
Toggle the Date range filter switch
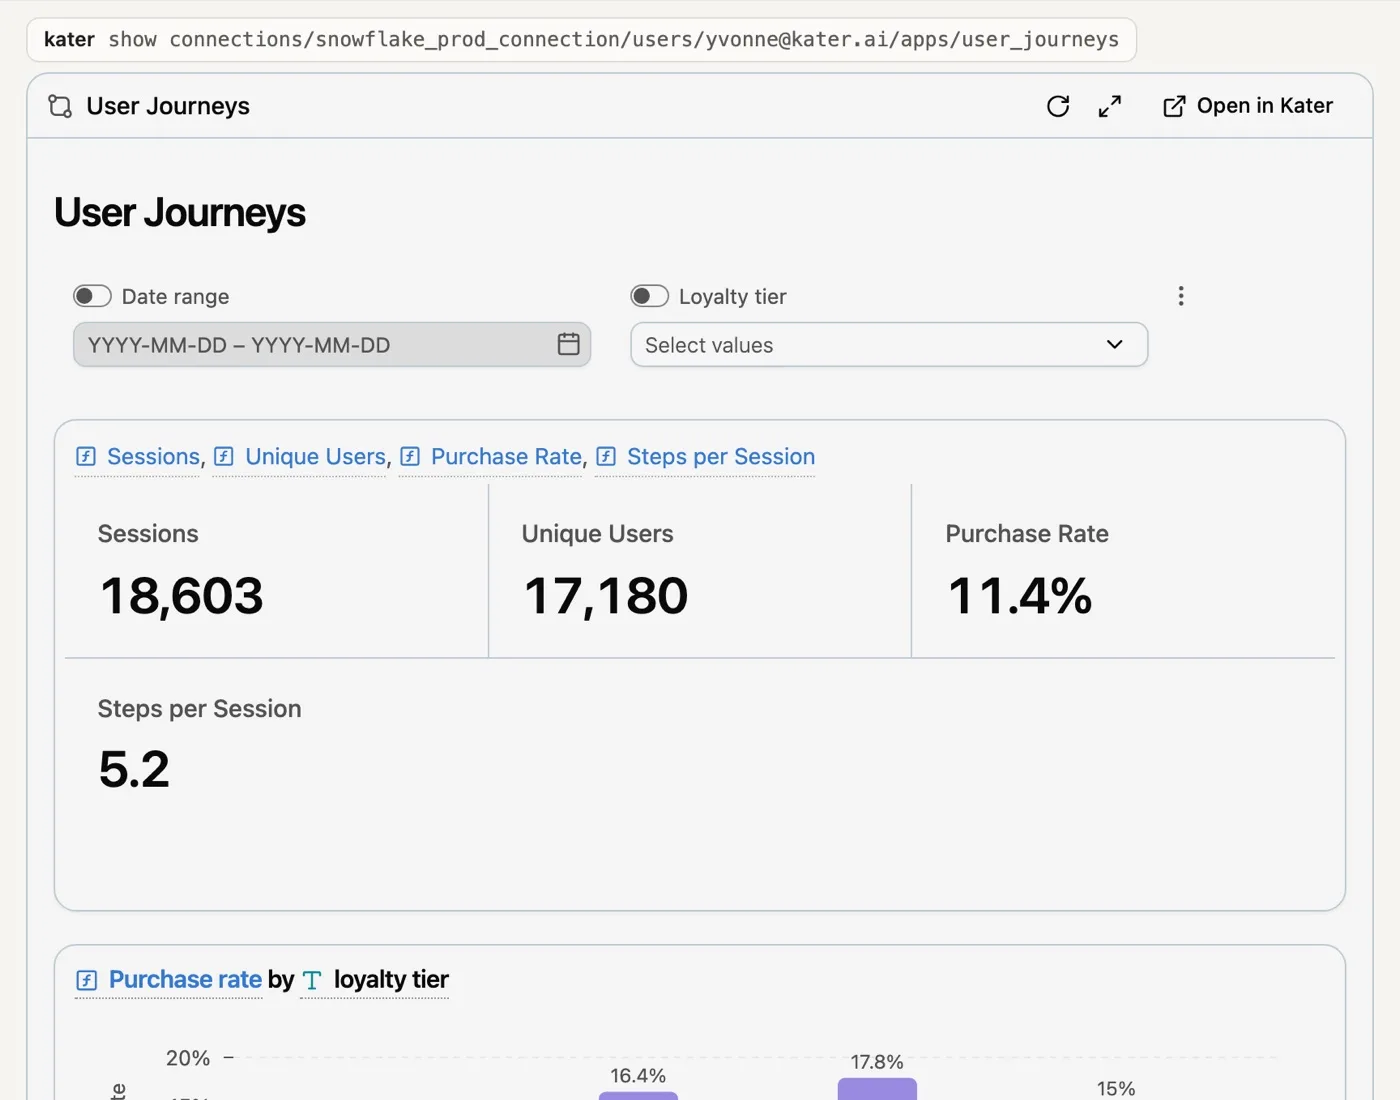[x=92, y=296]
